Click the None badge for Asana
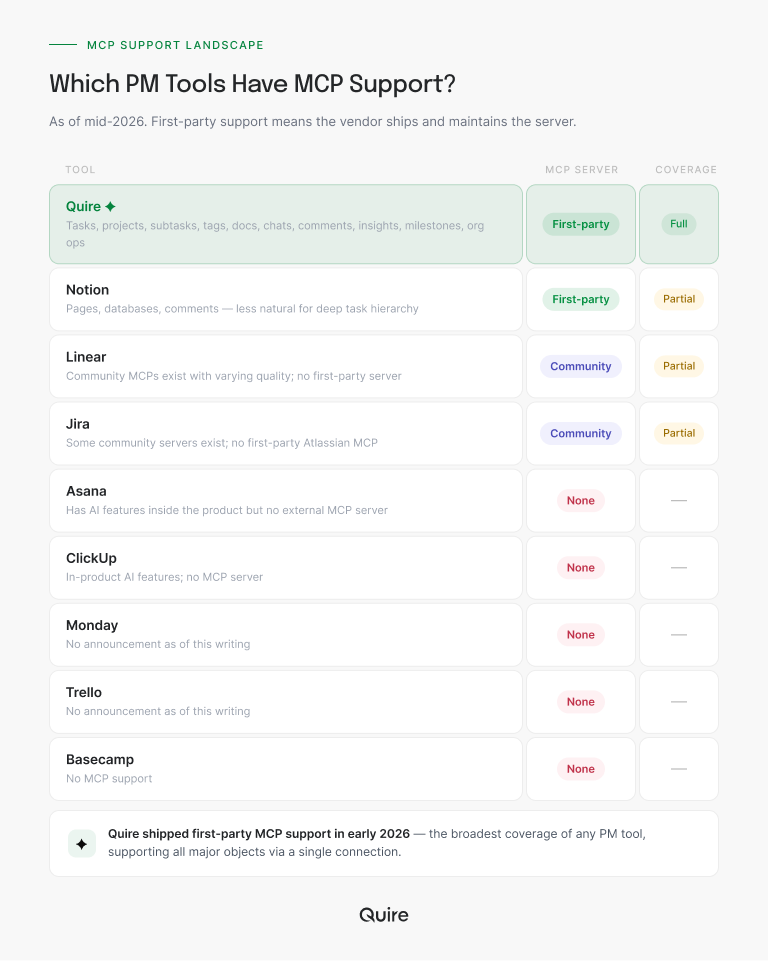Viewport: 768px width, 961px height. point(580,501)
